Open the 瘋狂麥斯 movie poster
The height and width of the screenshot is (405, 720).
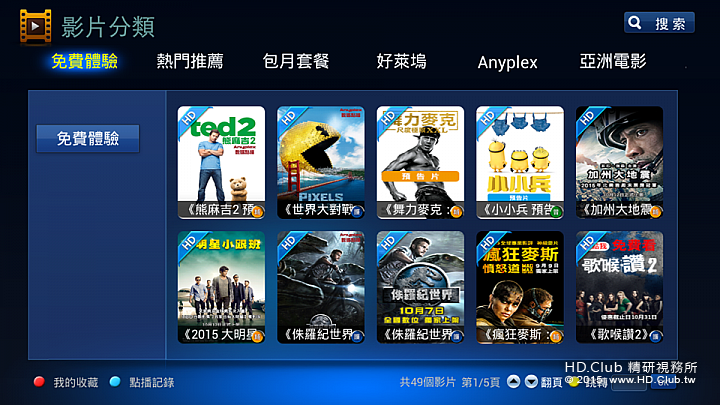(x=520, y=287)
